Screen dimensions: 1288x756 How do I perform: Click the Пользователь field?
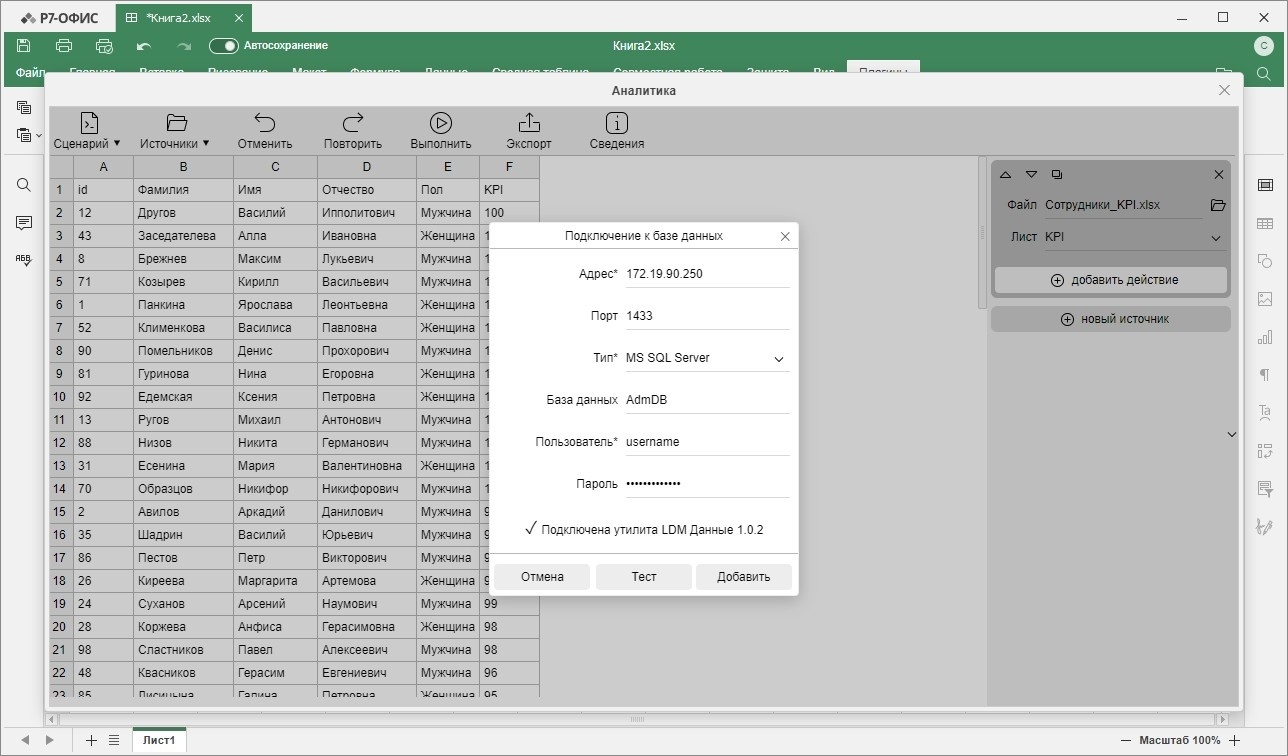point(707,442)
